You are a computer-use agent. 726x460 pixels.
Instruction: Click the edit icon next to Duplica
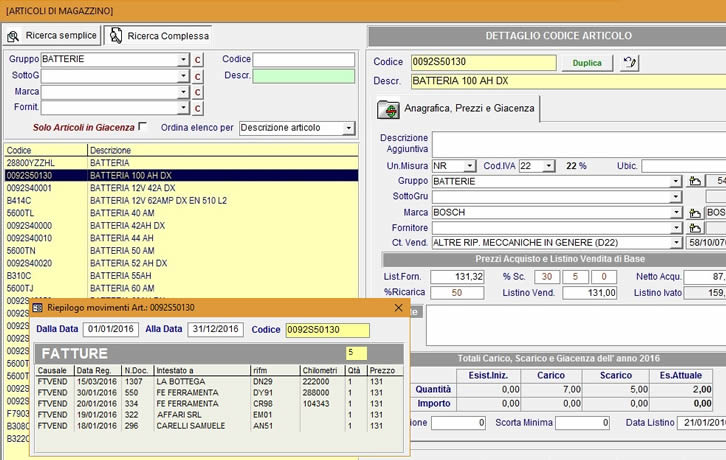[x=630, y=62]
